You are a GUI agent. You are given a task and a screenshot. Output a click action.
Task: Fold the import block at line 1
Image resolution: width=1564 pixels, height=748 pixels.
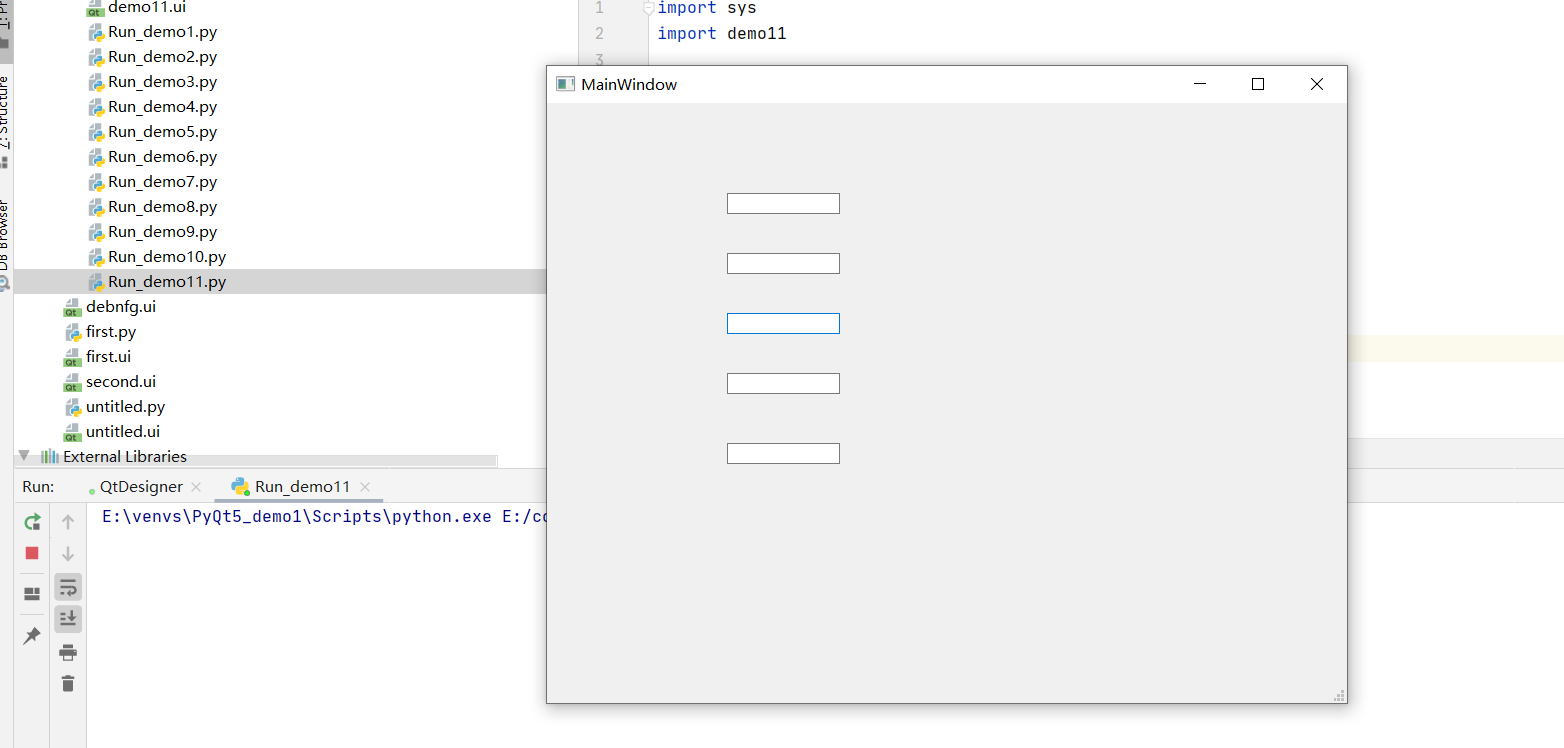click(649, 8)
